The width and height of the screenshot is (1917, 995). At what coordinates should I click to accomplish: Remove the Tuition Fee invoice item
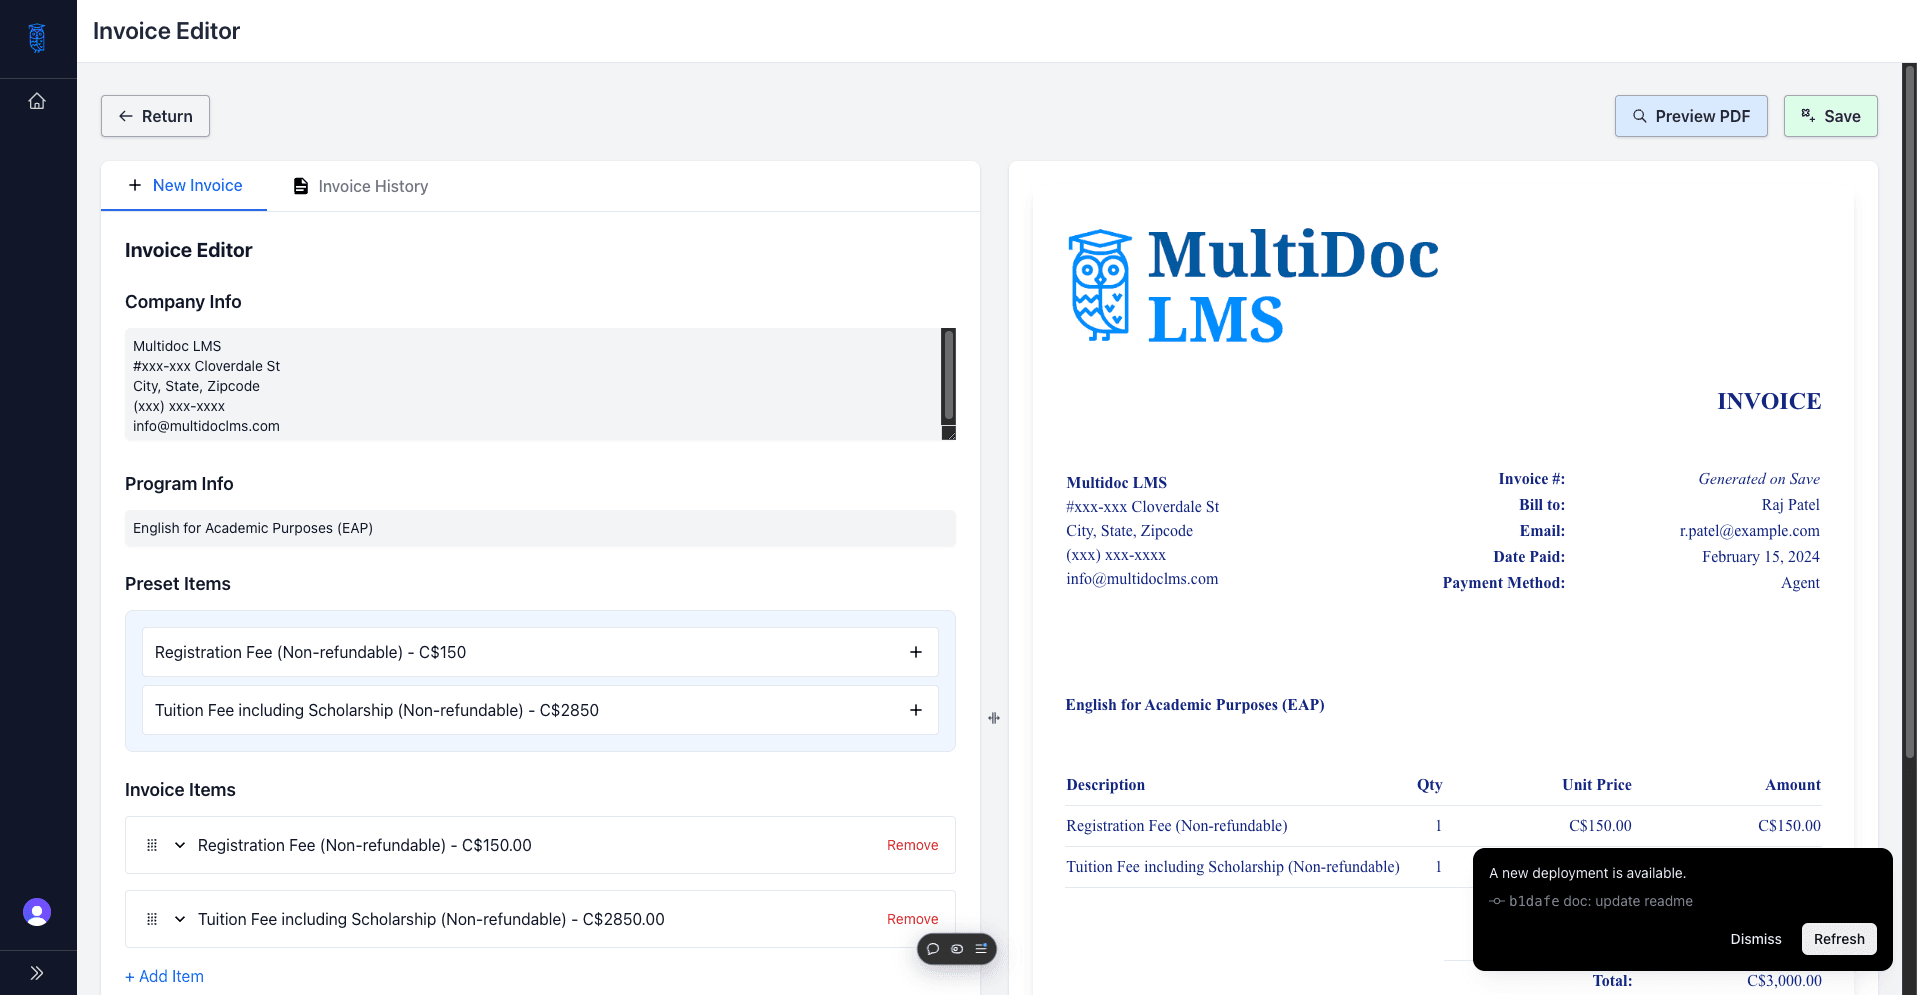coord(911,919)
